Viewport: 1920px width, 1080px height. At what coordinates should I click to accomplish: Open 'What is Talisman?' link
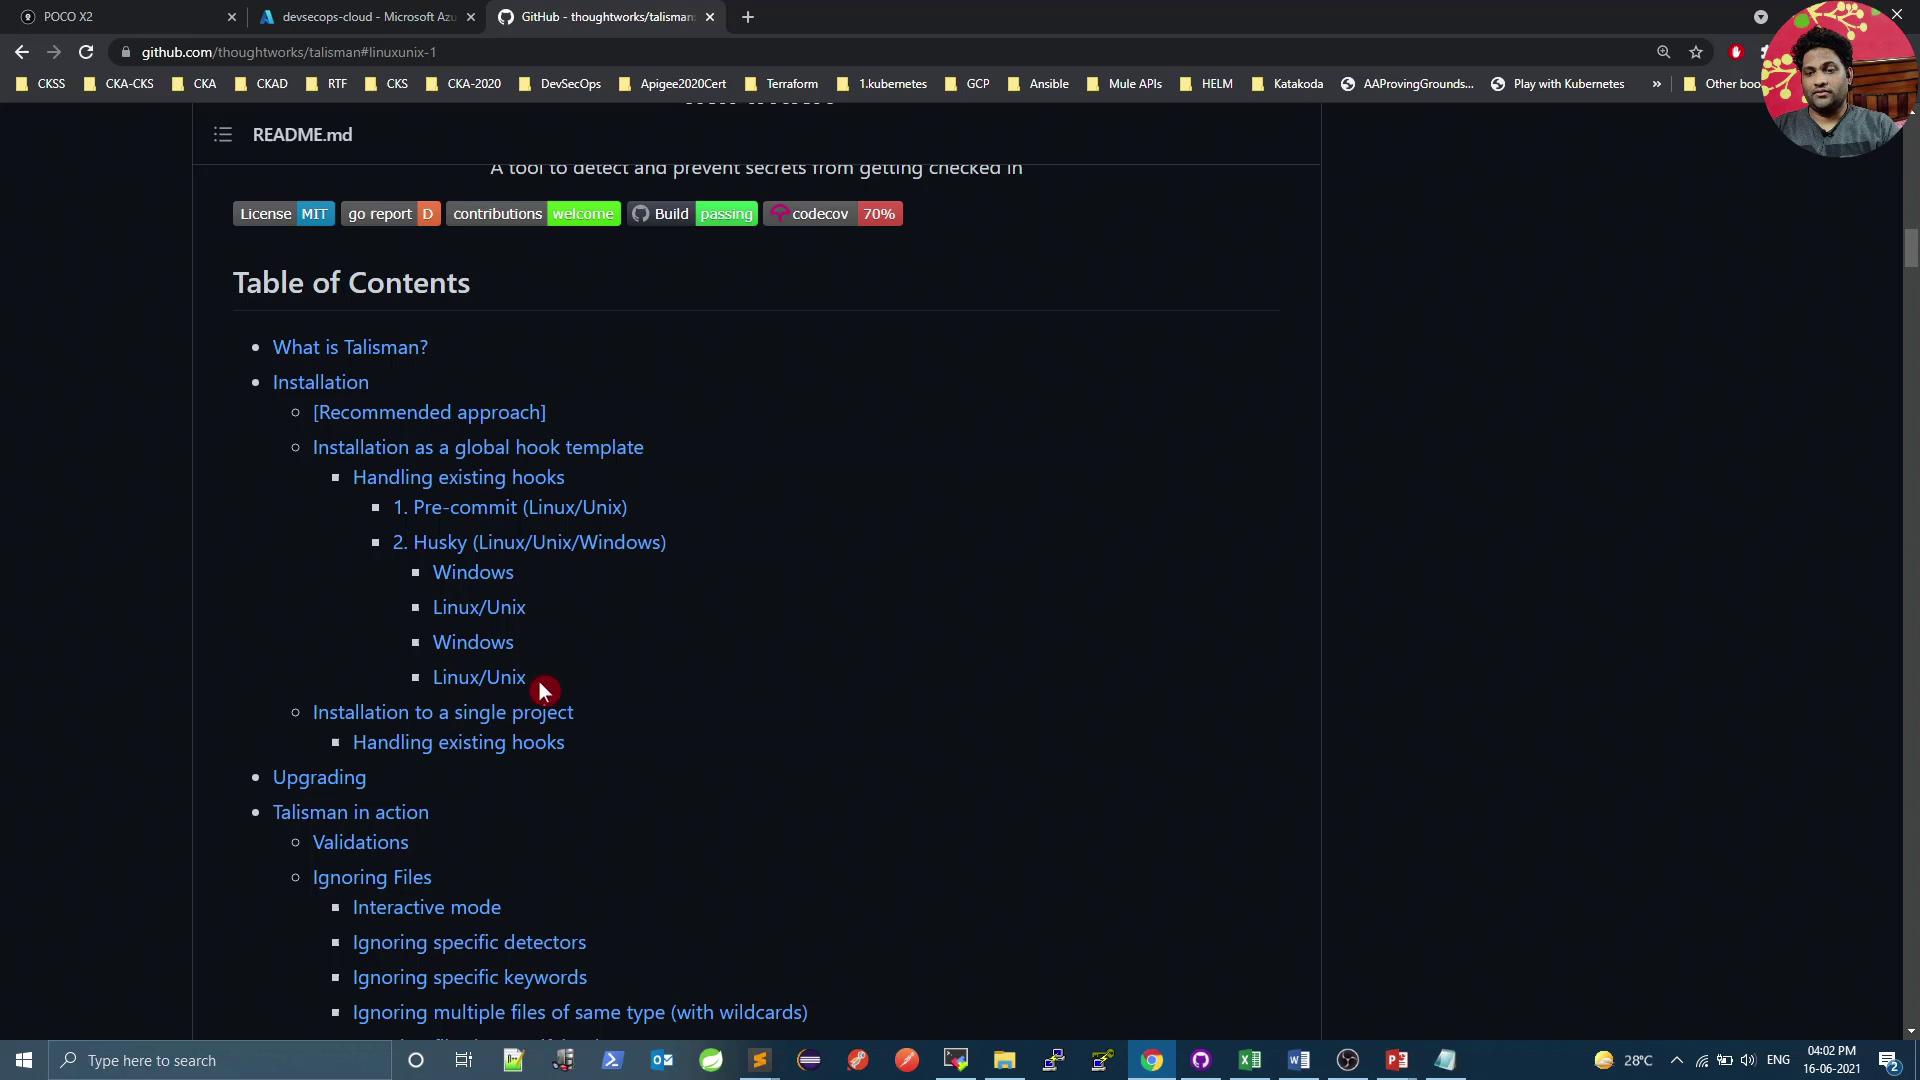pos(350,347)
